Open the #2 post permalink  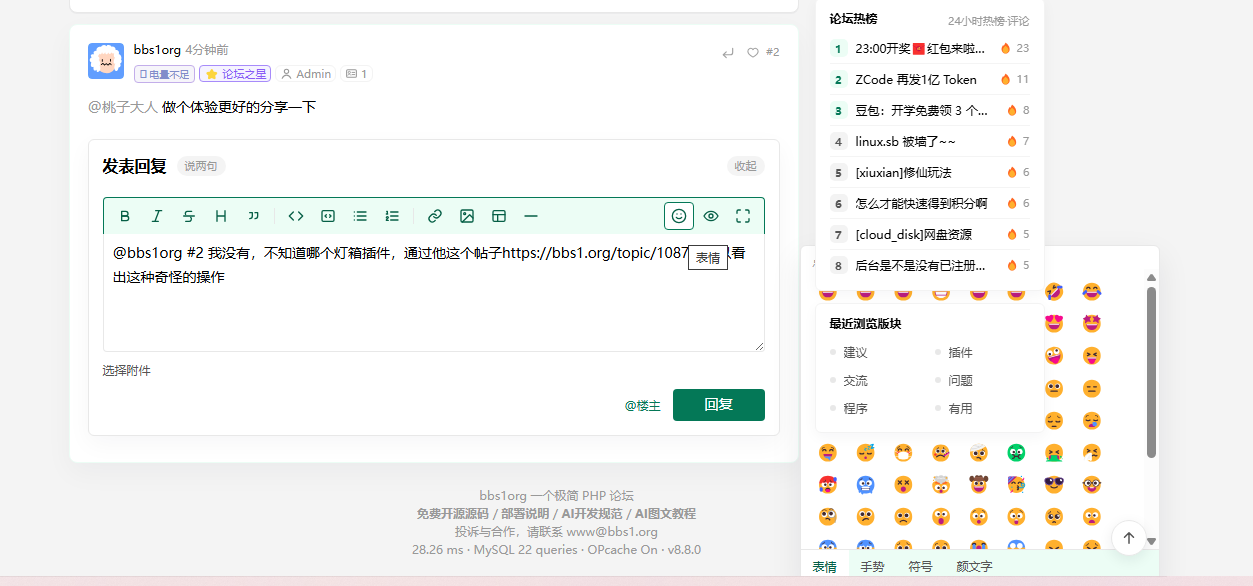tap(772, 52)
